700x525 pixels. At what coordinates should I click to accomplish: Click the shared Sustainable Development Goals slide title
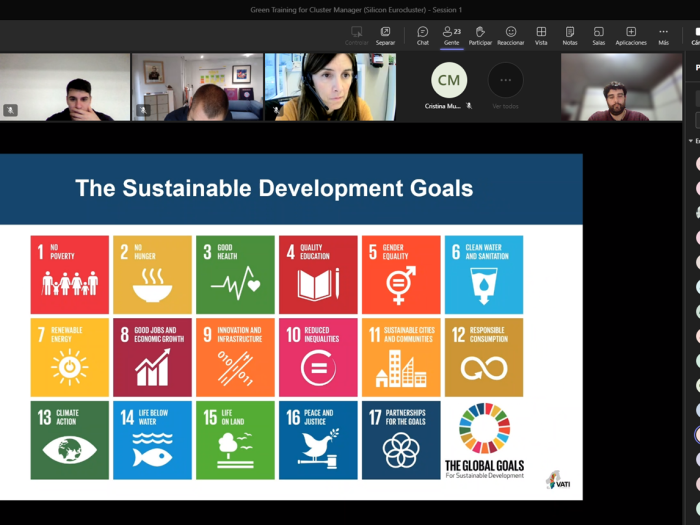[274, 188]
